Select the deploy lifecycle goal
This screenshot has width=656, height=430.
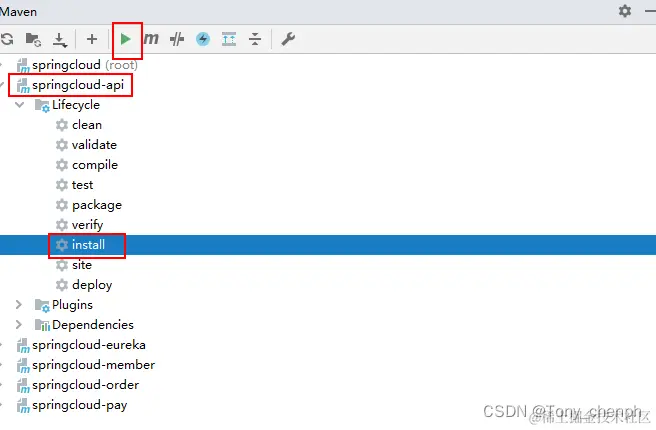click(92, 285)
